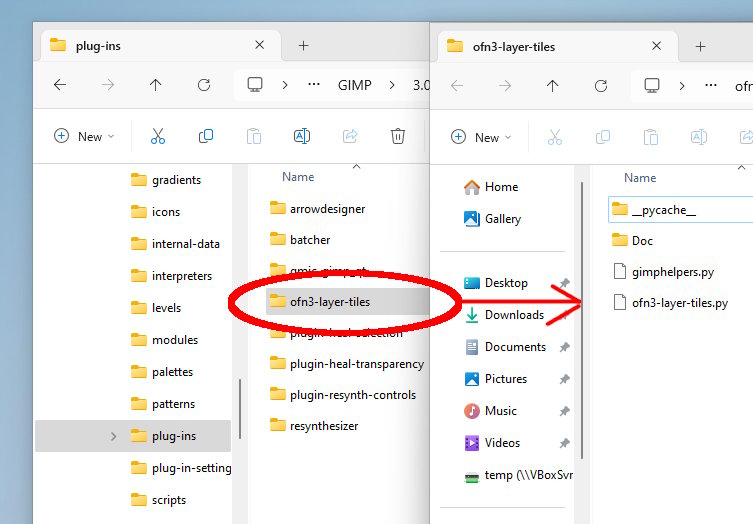Click breadcrumb chevron after PC icon in ofn3-layer-tiles window
The height and width of the screenshot is (524, 753).
click(x=682, y=86)
